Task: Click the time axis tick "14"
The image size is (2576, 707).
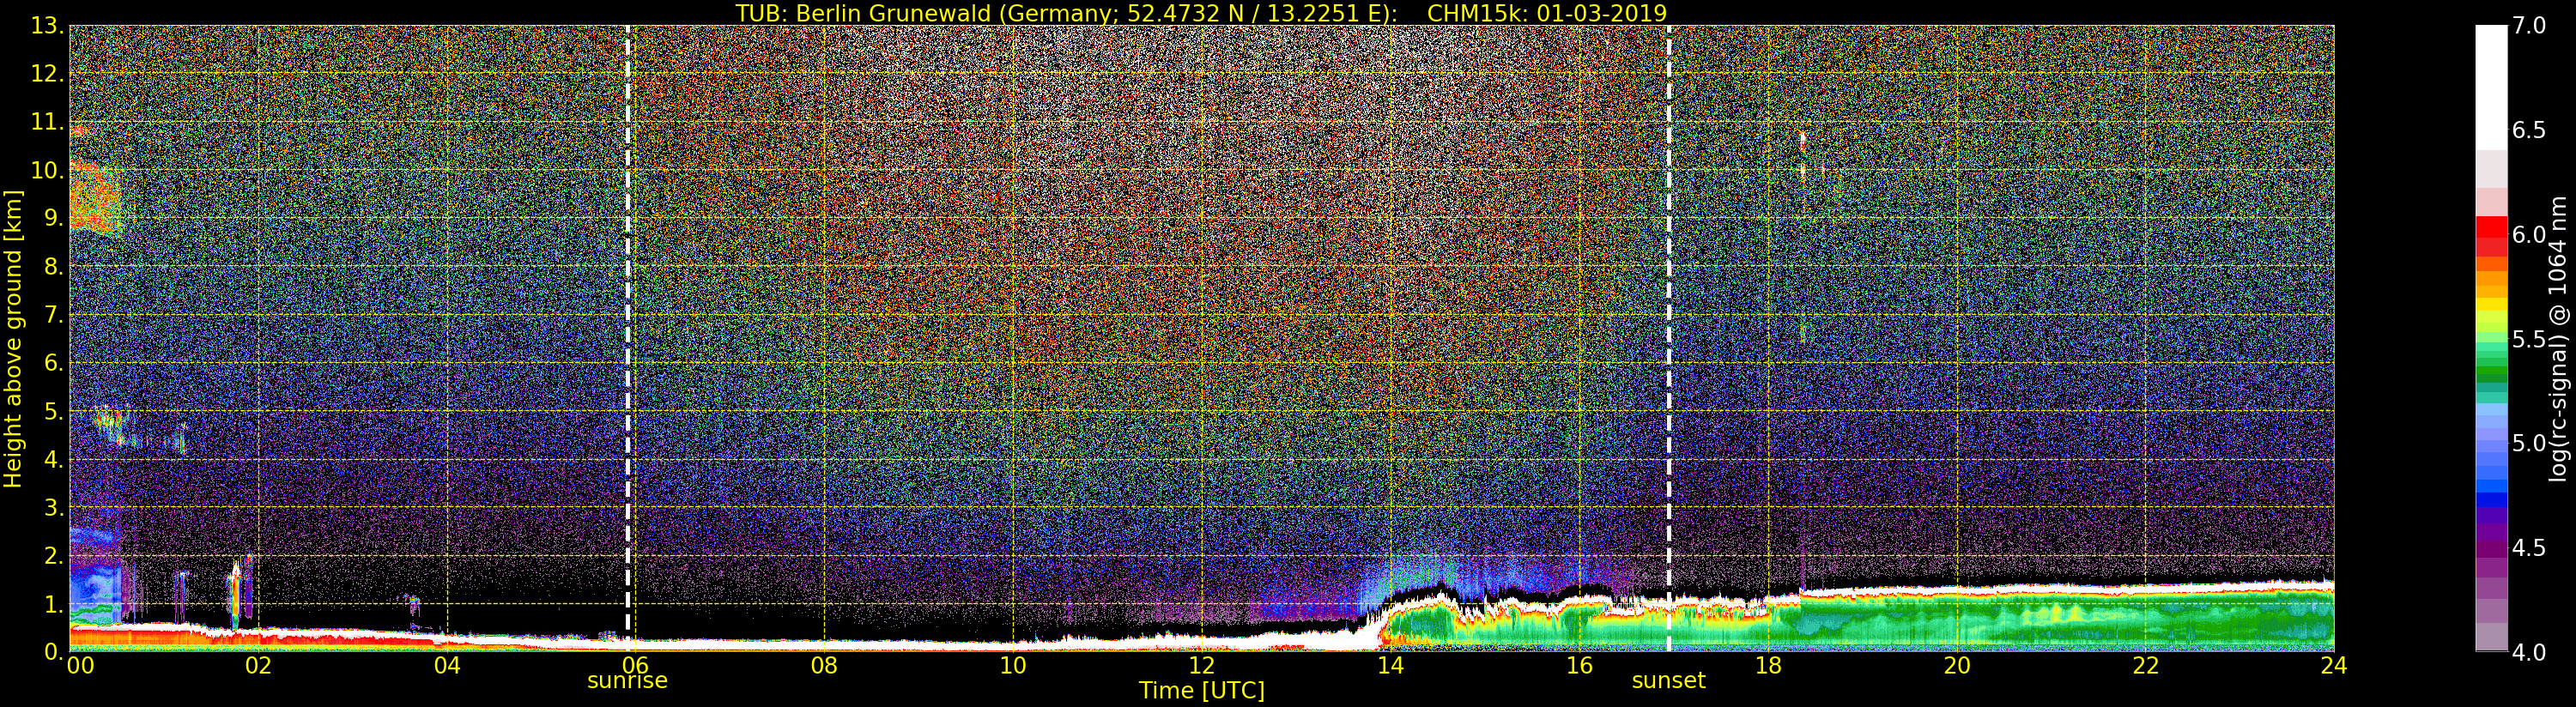Action: point(1390,665)
